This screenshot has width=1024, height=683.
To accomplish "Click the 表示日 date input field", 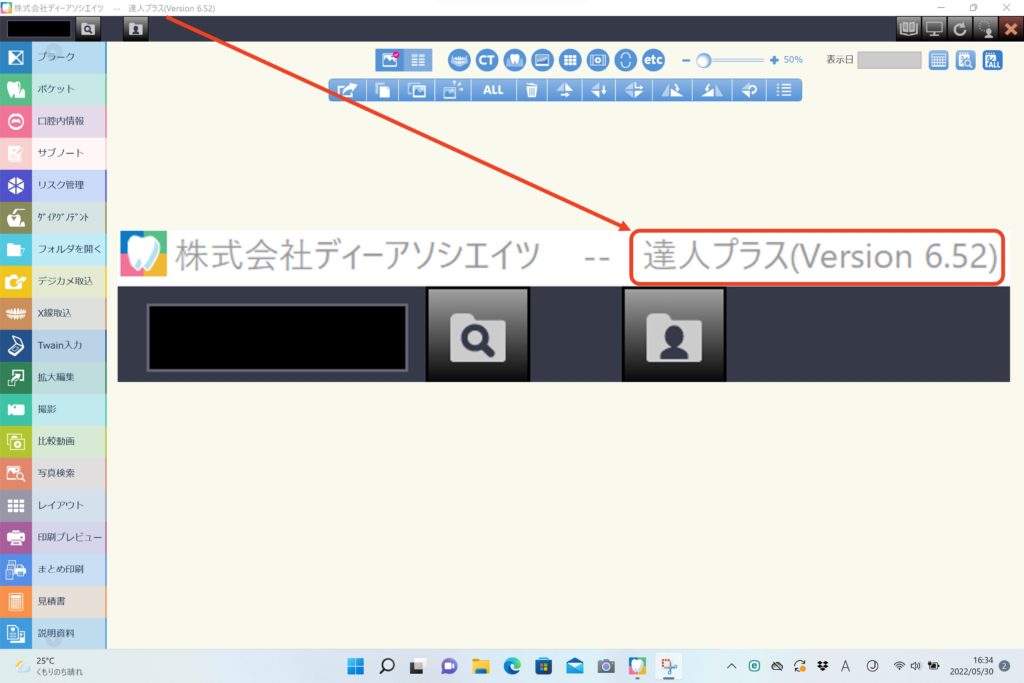I will click(x=889, y=60).
